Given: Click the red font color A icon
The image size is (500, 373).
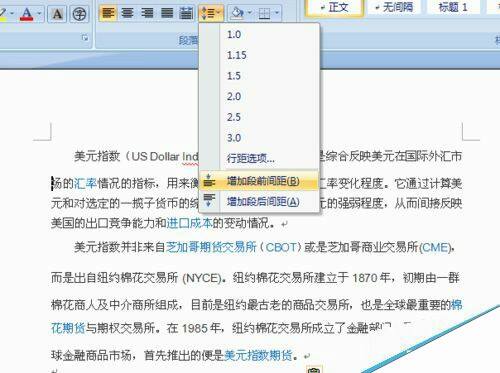Looking at the screenshot, I should point(27,14).
